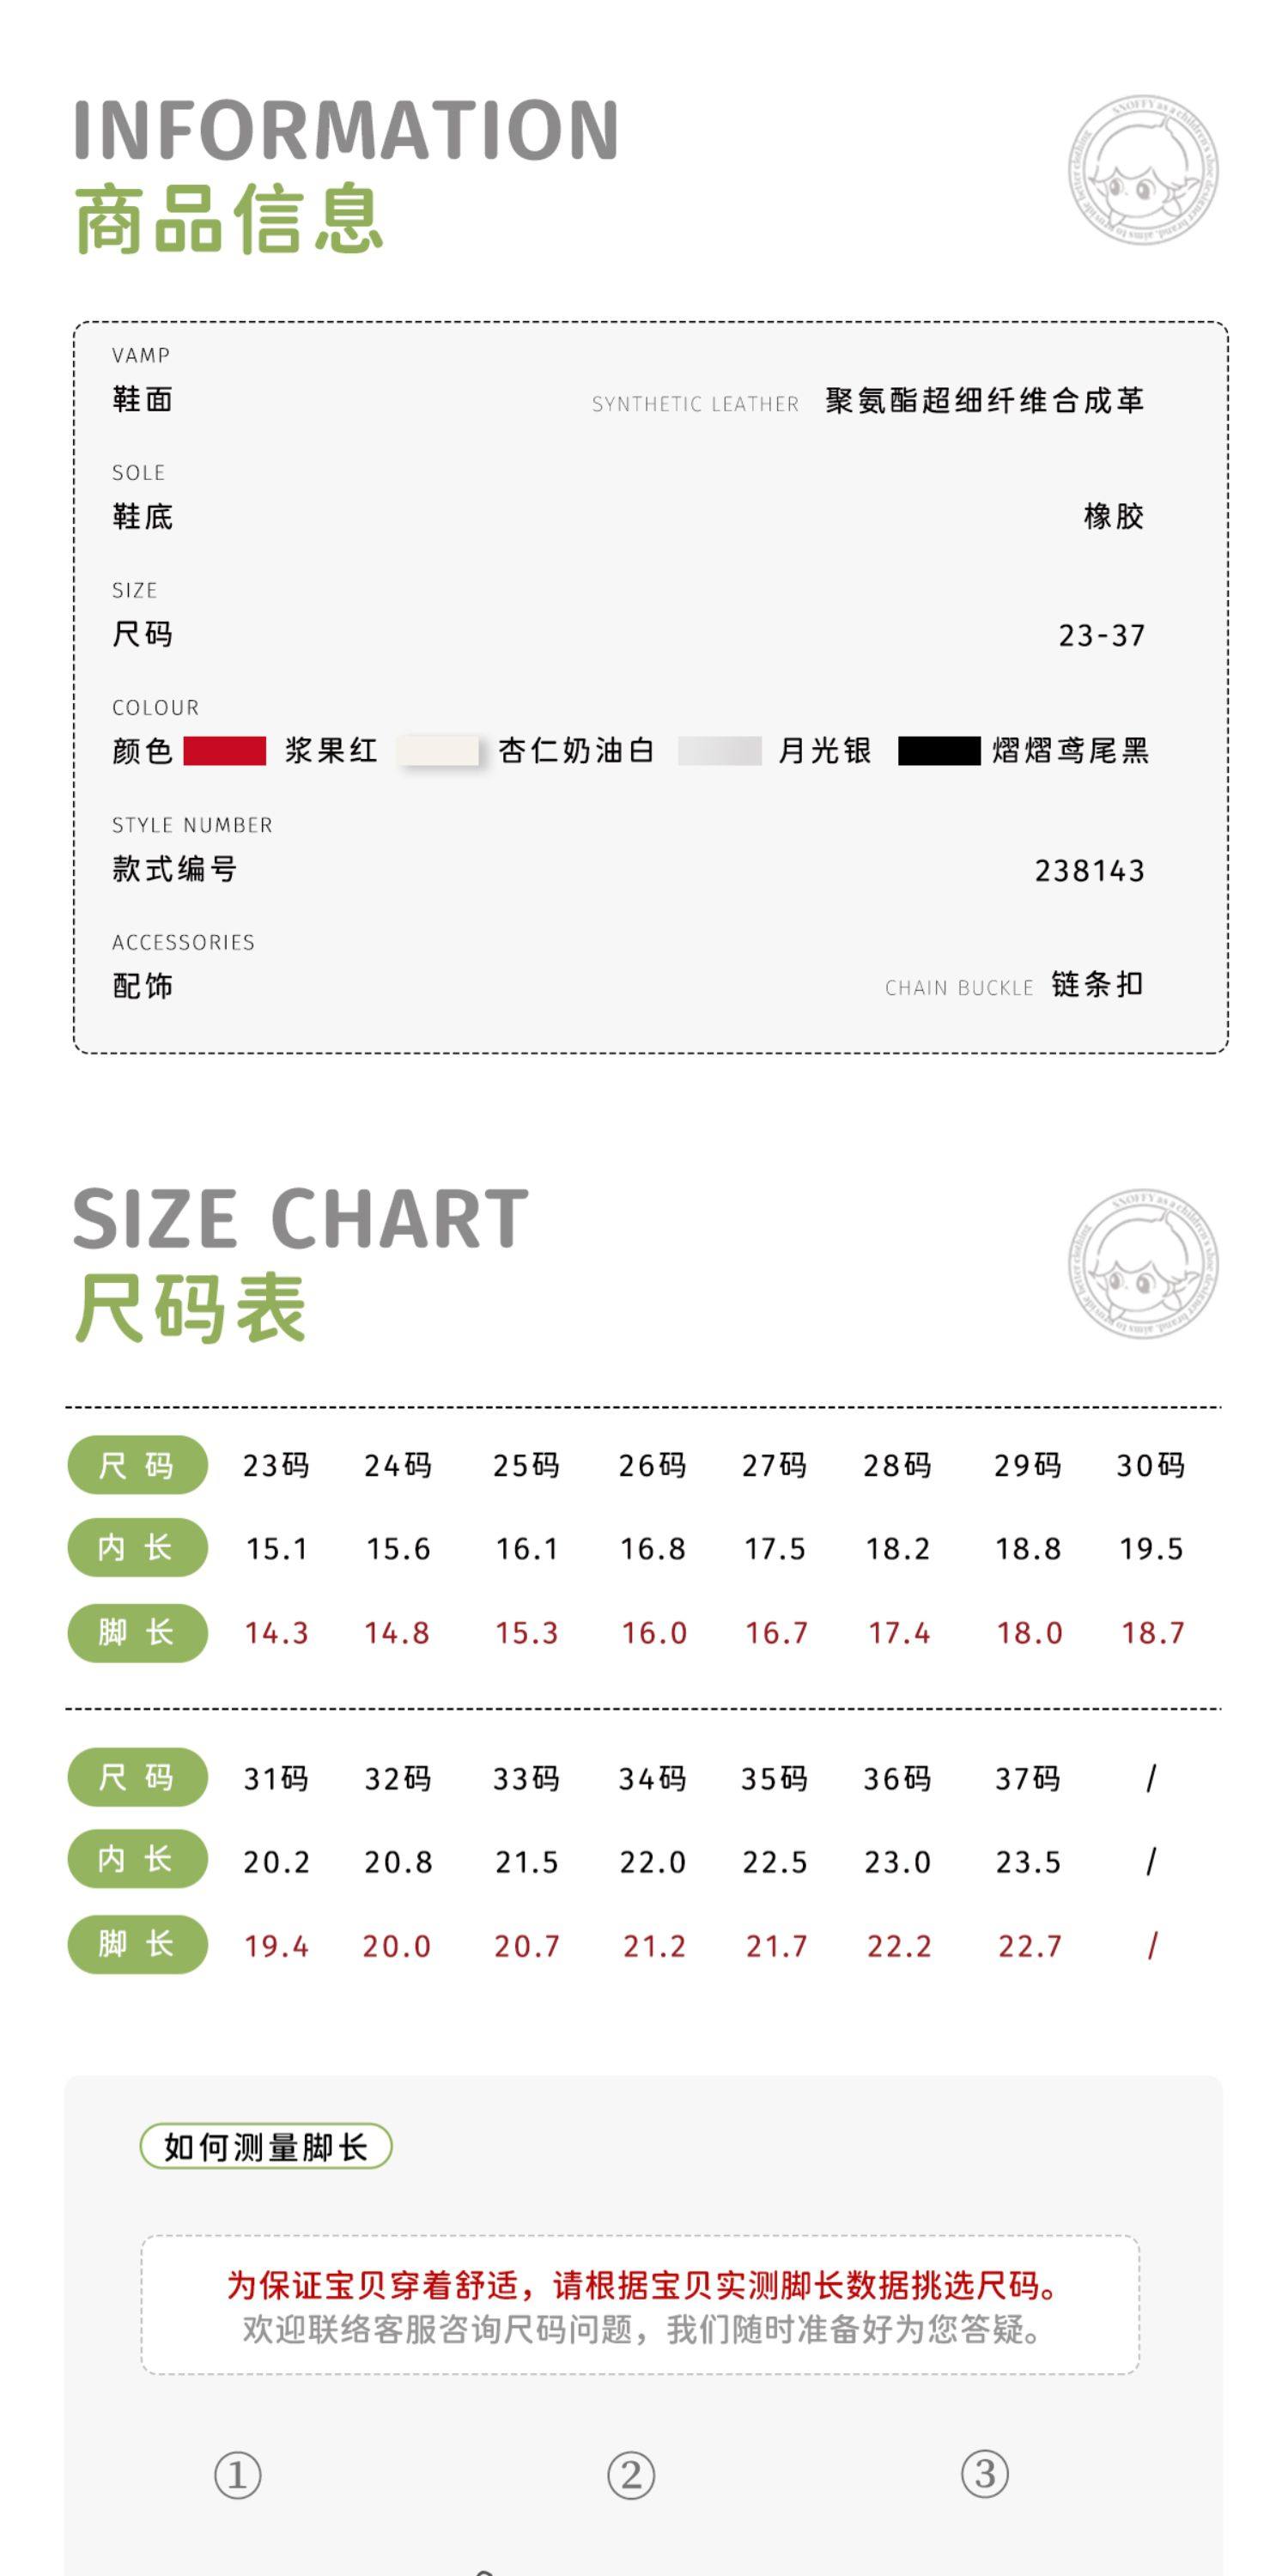
Task: Click the 23码 size cell
Action: coord(276,1465)
